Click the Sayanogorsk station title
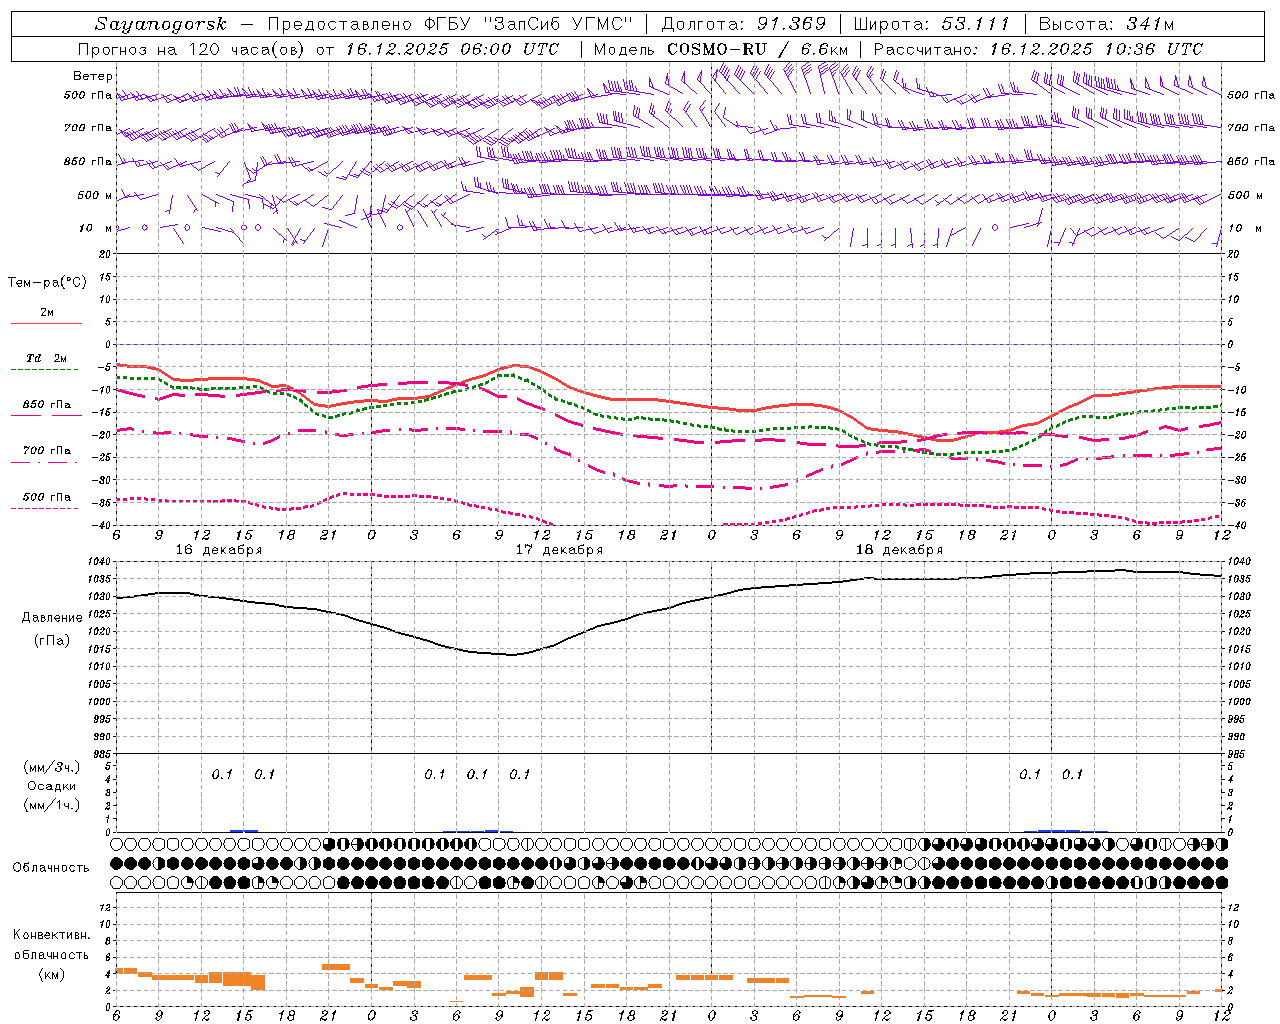The image size is (1280, 1024). click(x=161, y=24)
